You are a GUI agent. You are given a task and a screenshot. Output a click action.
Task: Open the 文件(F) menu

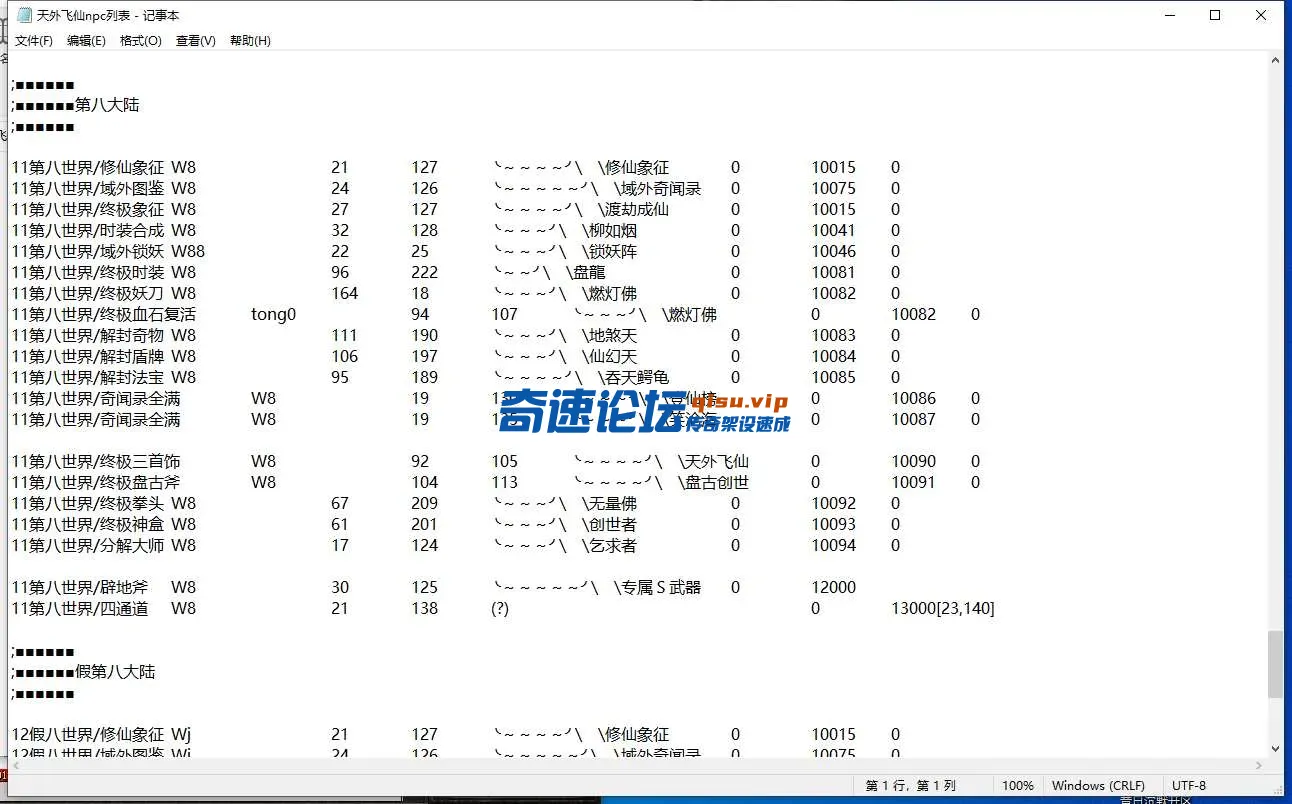click(34, 41)
